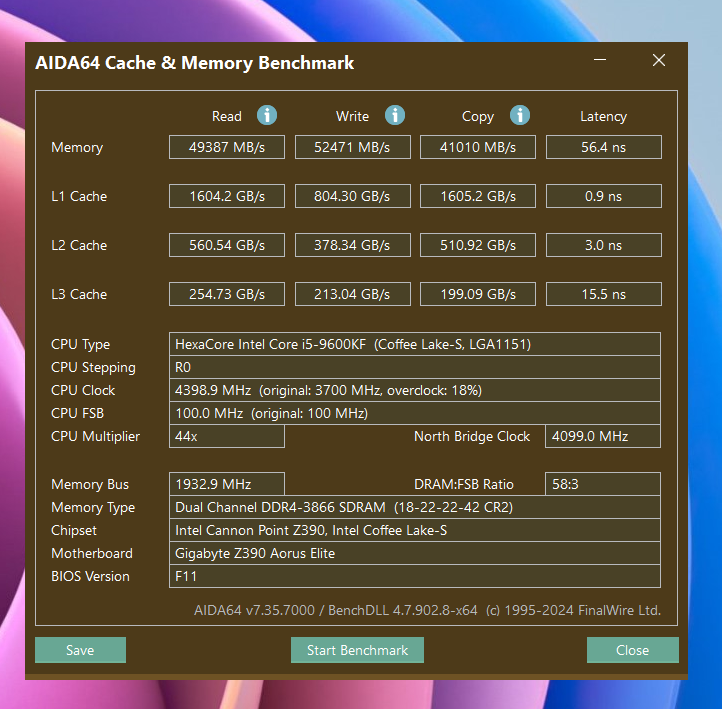Select L1 Cache copy 1605.2 GB/s

click(478, 196)
